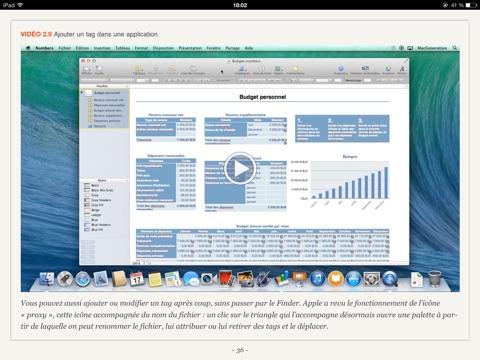Click the Graphiques toolbar icon
480x360 pixels.
pos(242,70)
